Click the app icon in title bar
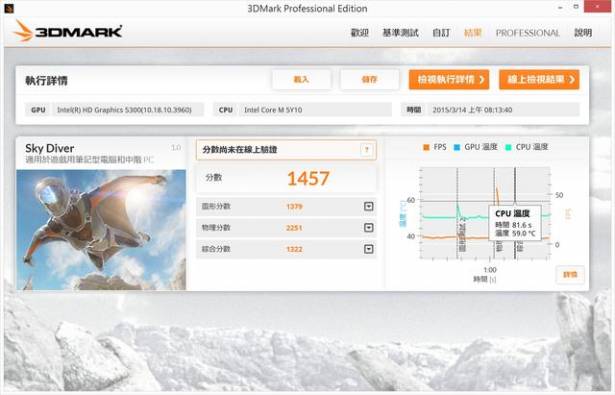This screenshot has width=615, height=395. [9, 8]
